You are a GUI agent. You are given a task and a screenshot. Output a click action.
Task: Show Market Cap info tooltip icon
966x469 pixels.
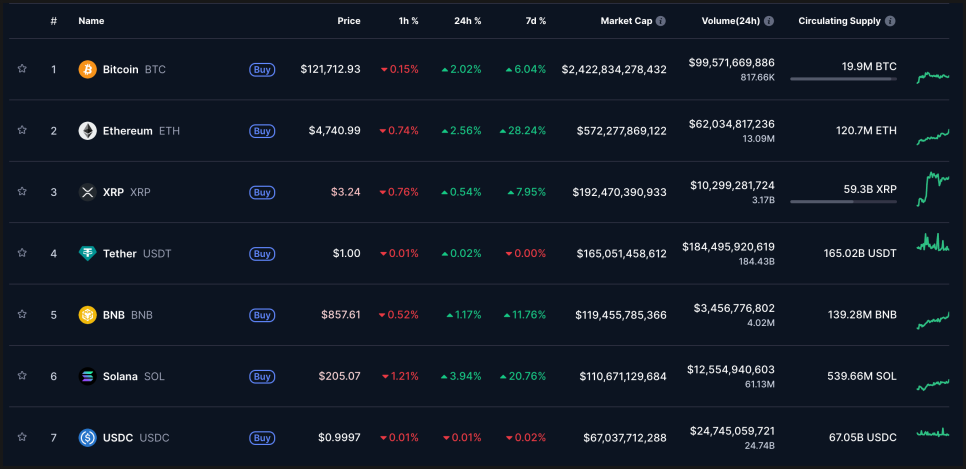click(660, 21)
